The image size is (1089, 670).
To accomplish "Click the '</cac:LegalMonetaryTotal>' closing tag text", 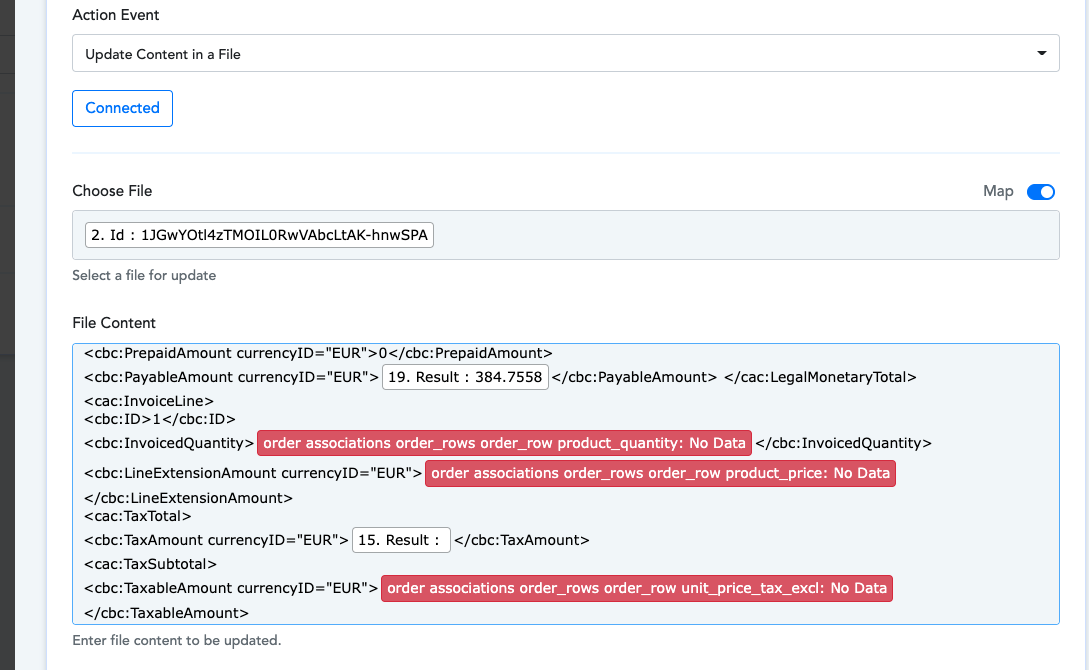I will tap(820, 377).
